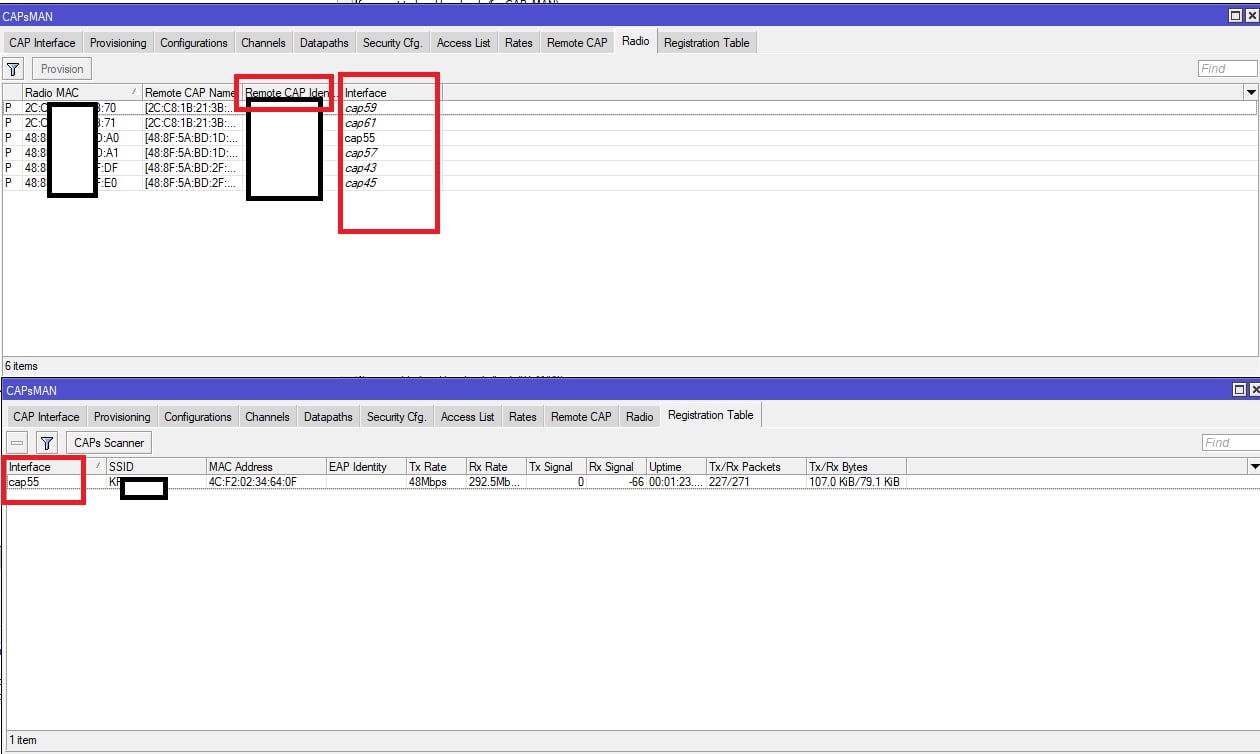This screenshot has width=1260, height=754.
Task: Sort by SSID column header
Action: pyautogui.click(x=156, y=467)
